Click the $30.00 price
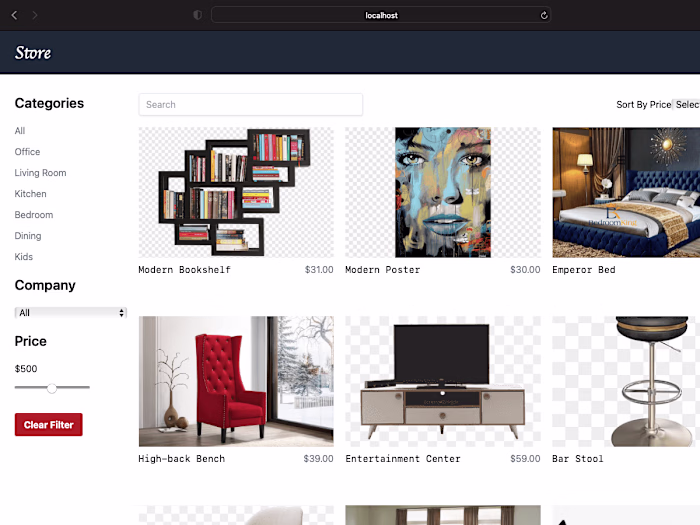This screenshot has width=700, height=525. click(525, 270)
